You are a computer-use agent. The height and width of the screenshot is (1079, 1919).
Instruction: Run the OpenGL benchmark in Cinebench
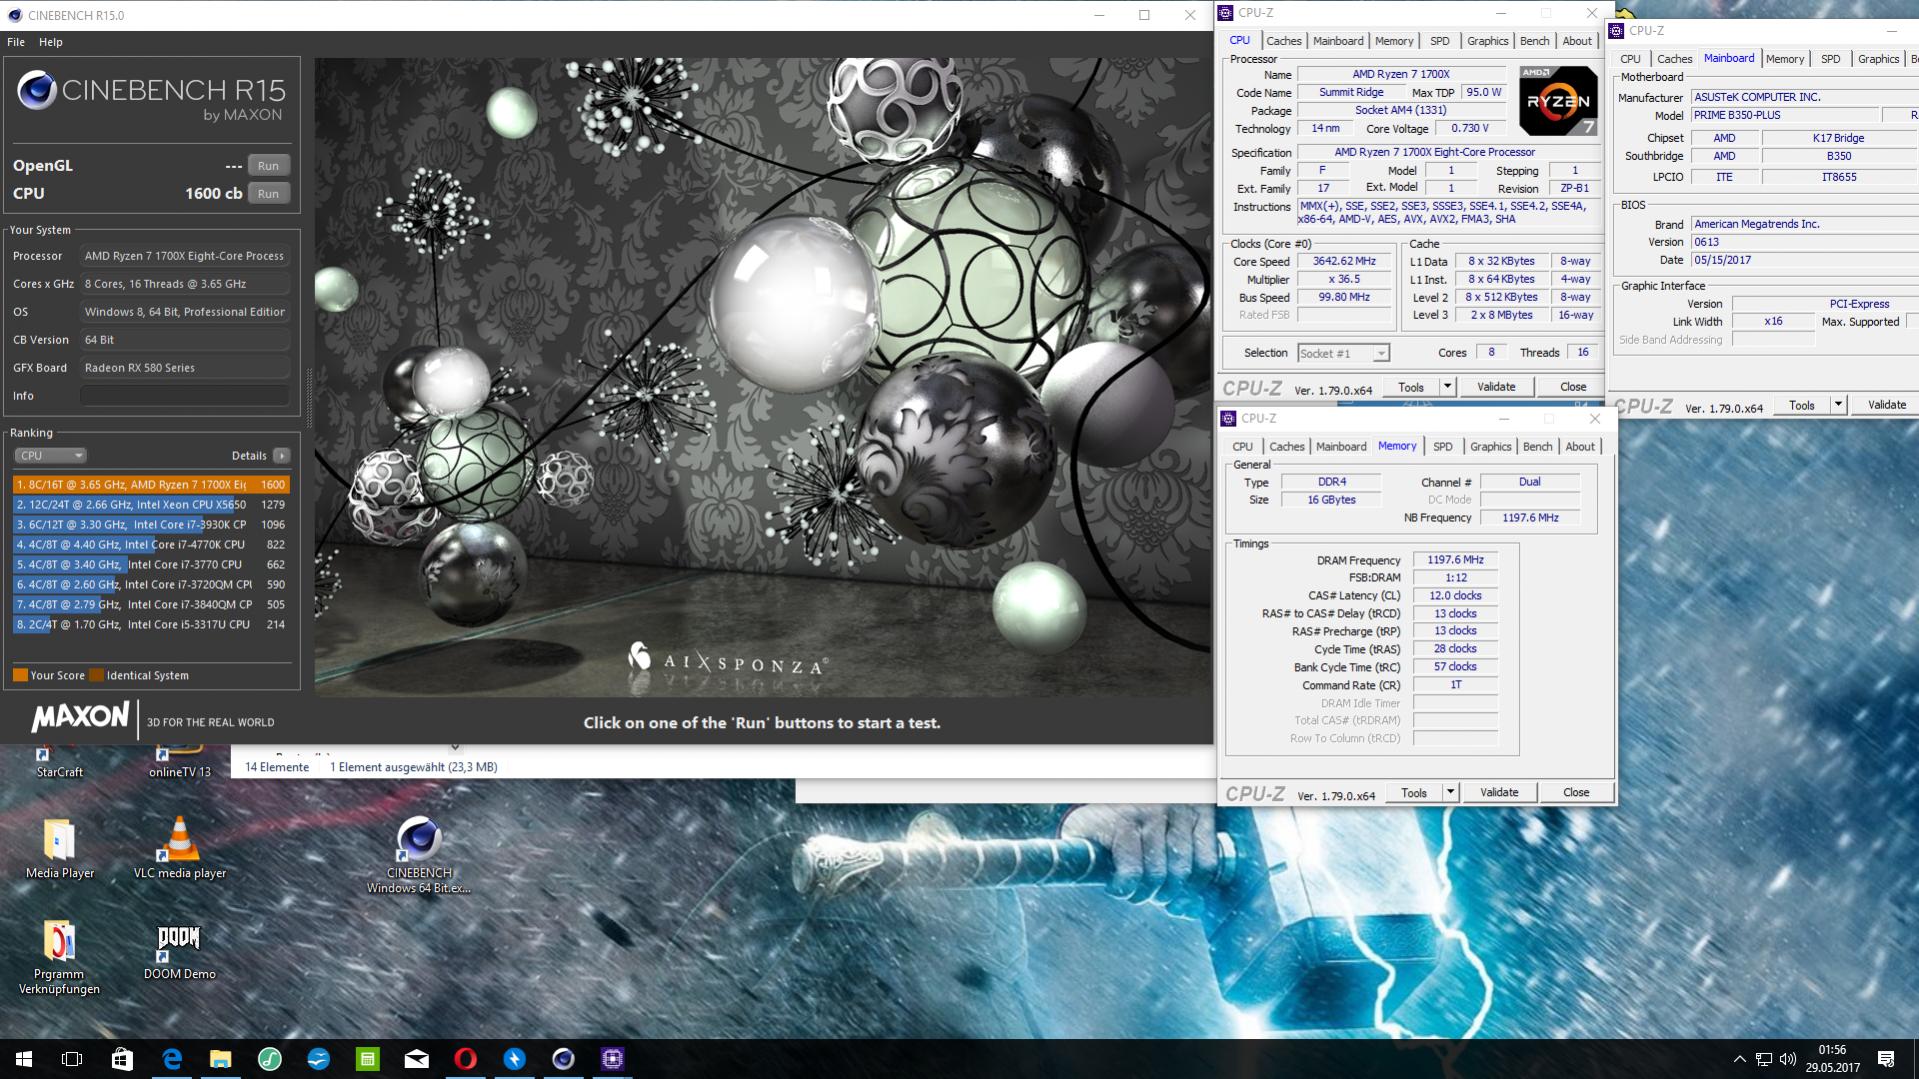268,166
